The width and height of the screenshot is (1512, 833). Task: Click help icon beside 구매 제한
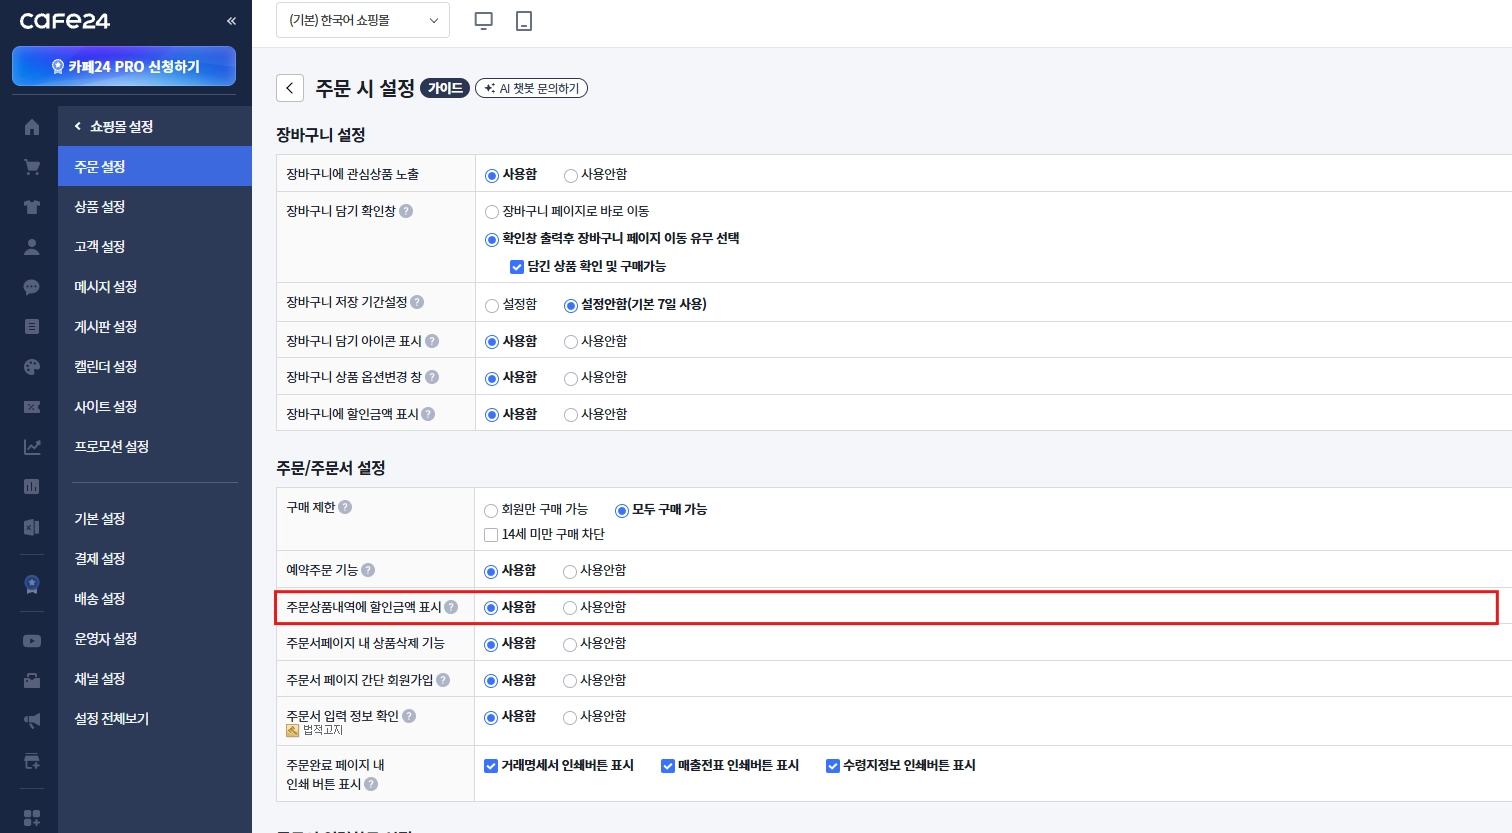345,507
